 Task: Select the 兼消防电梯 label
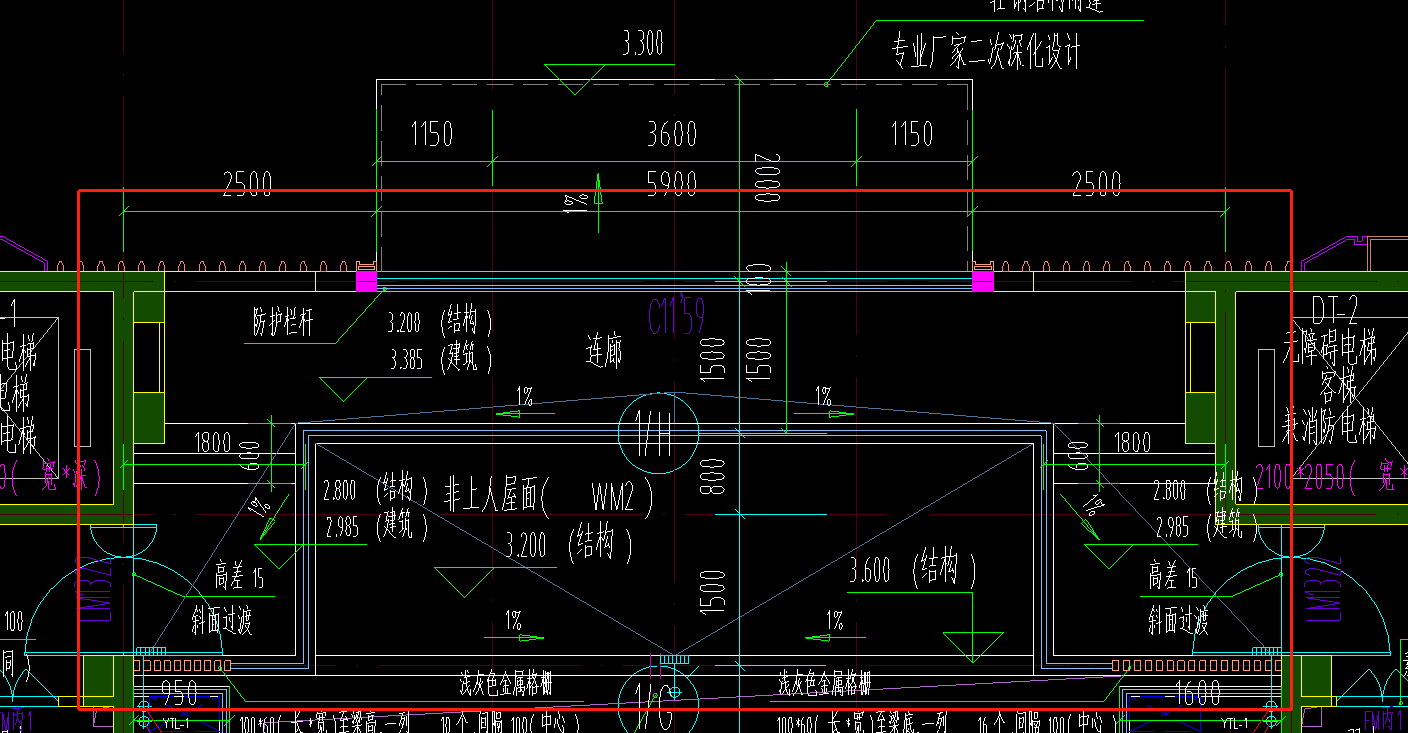(1331, 426)
